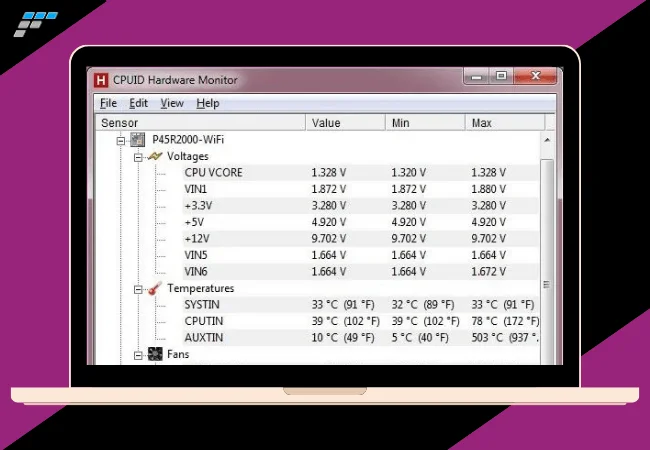The image size is (650, 450).
Task: Open the Edit menu
Action: click(138, 103)
